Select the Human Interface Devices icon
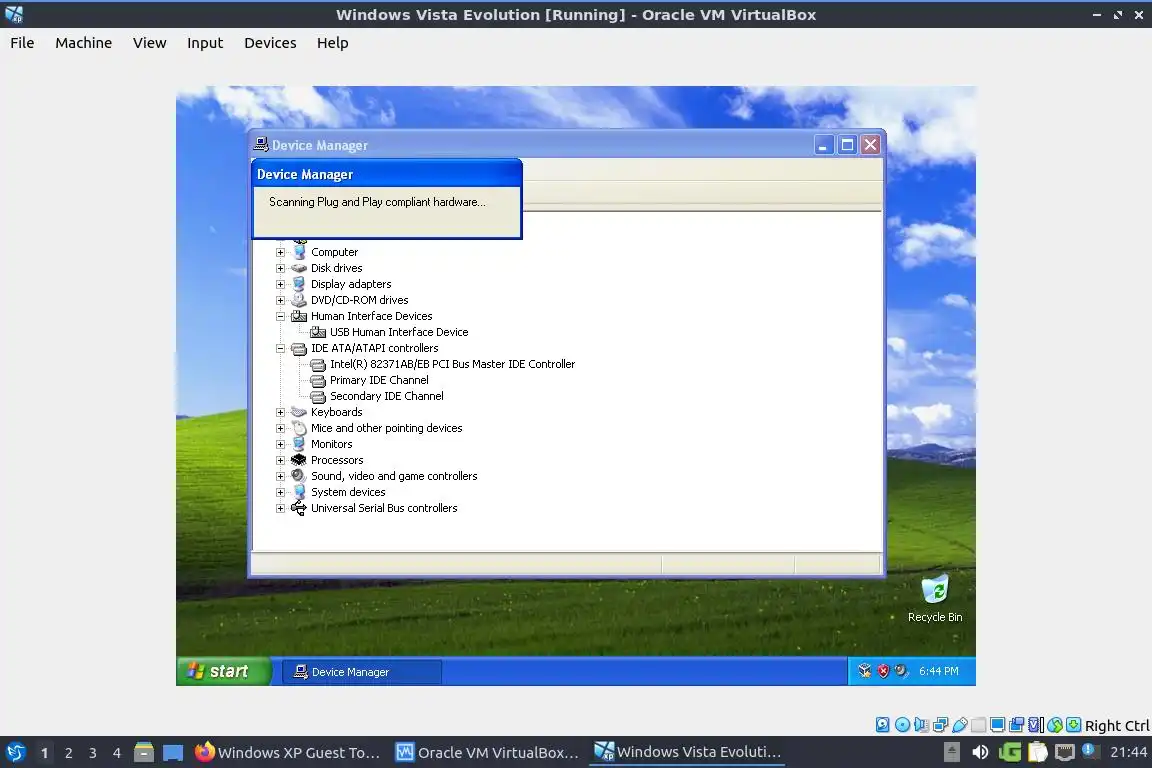Viewport: 1152px width, 768px height. (299, 316)
